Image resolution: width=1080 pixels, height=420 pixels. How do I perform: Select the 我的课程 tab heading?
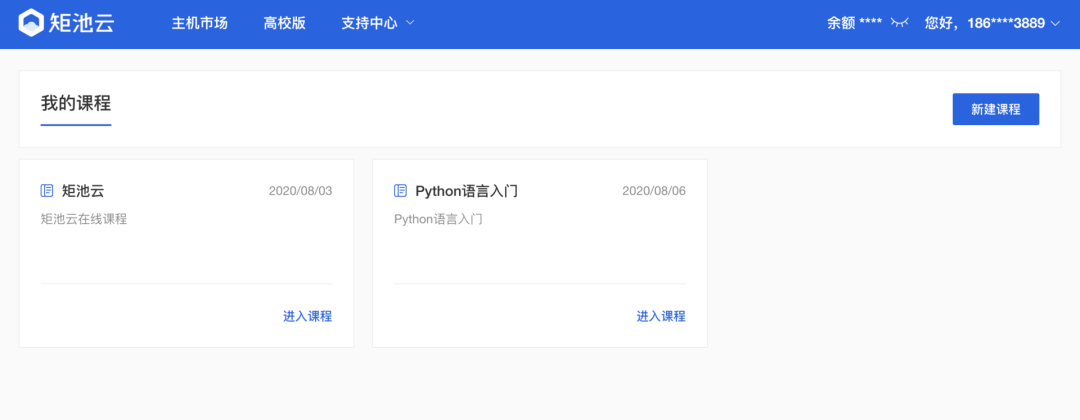76,104
